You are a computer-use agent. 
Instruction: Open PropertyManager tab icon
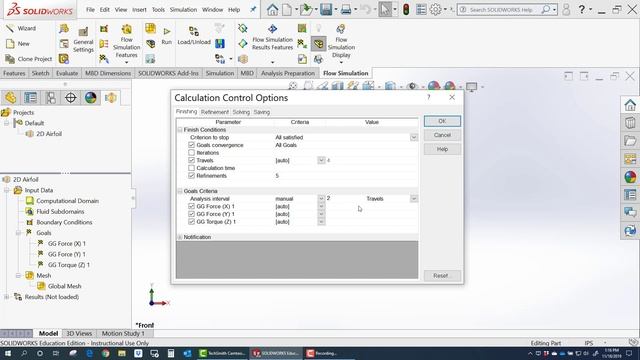pyautogui.click(x=31, y=98)
